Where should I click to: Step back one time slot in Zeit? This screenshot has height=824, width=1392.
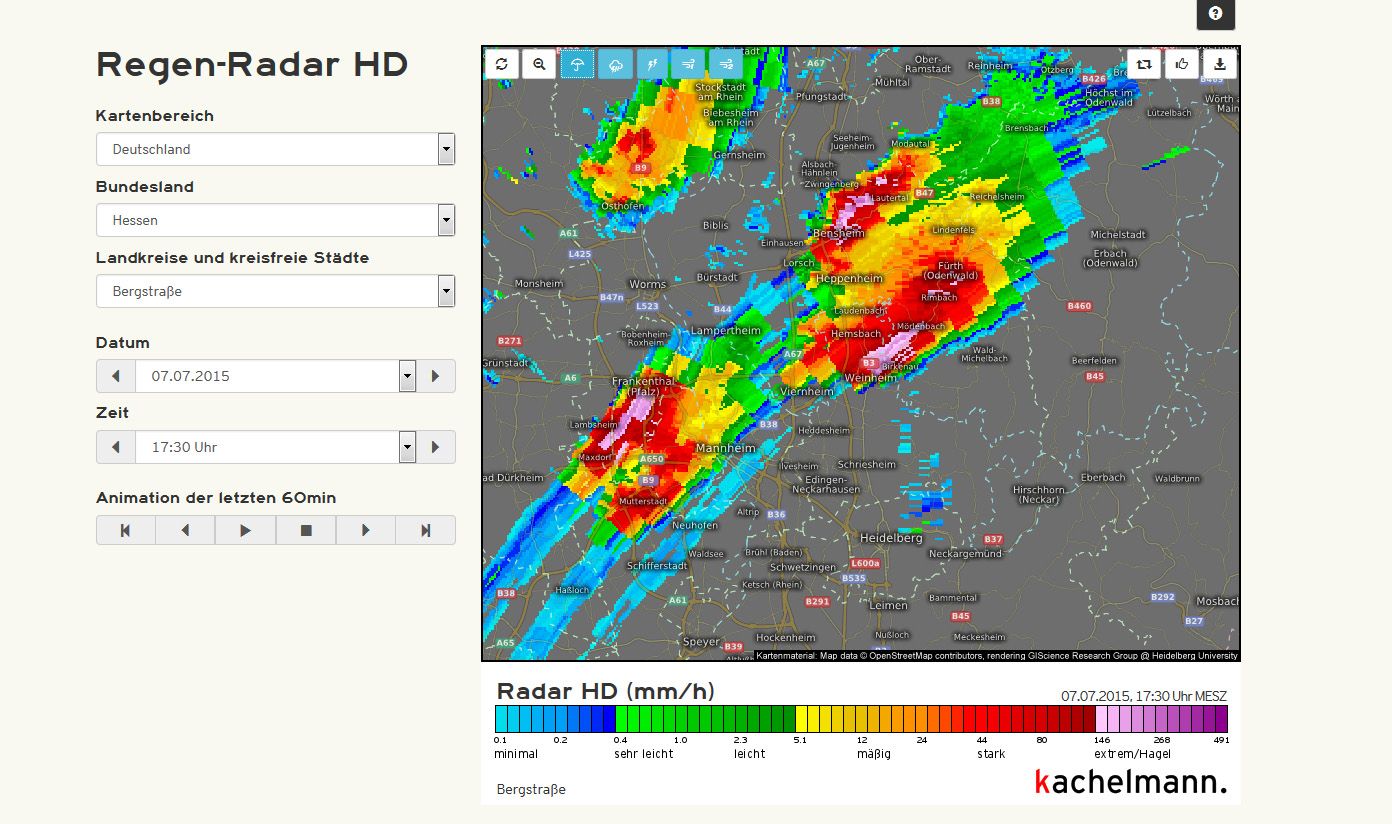pos(116,447)
